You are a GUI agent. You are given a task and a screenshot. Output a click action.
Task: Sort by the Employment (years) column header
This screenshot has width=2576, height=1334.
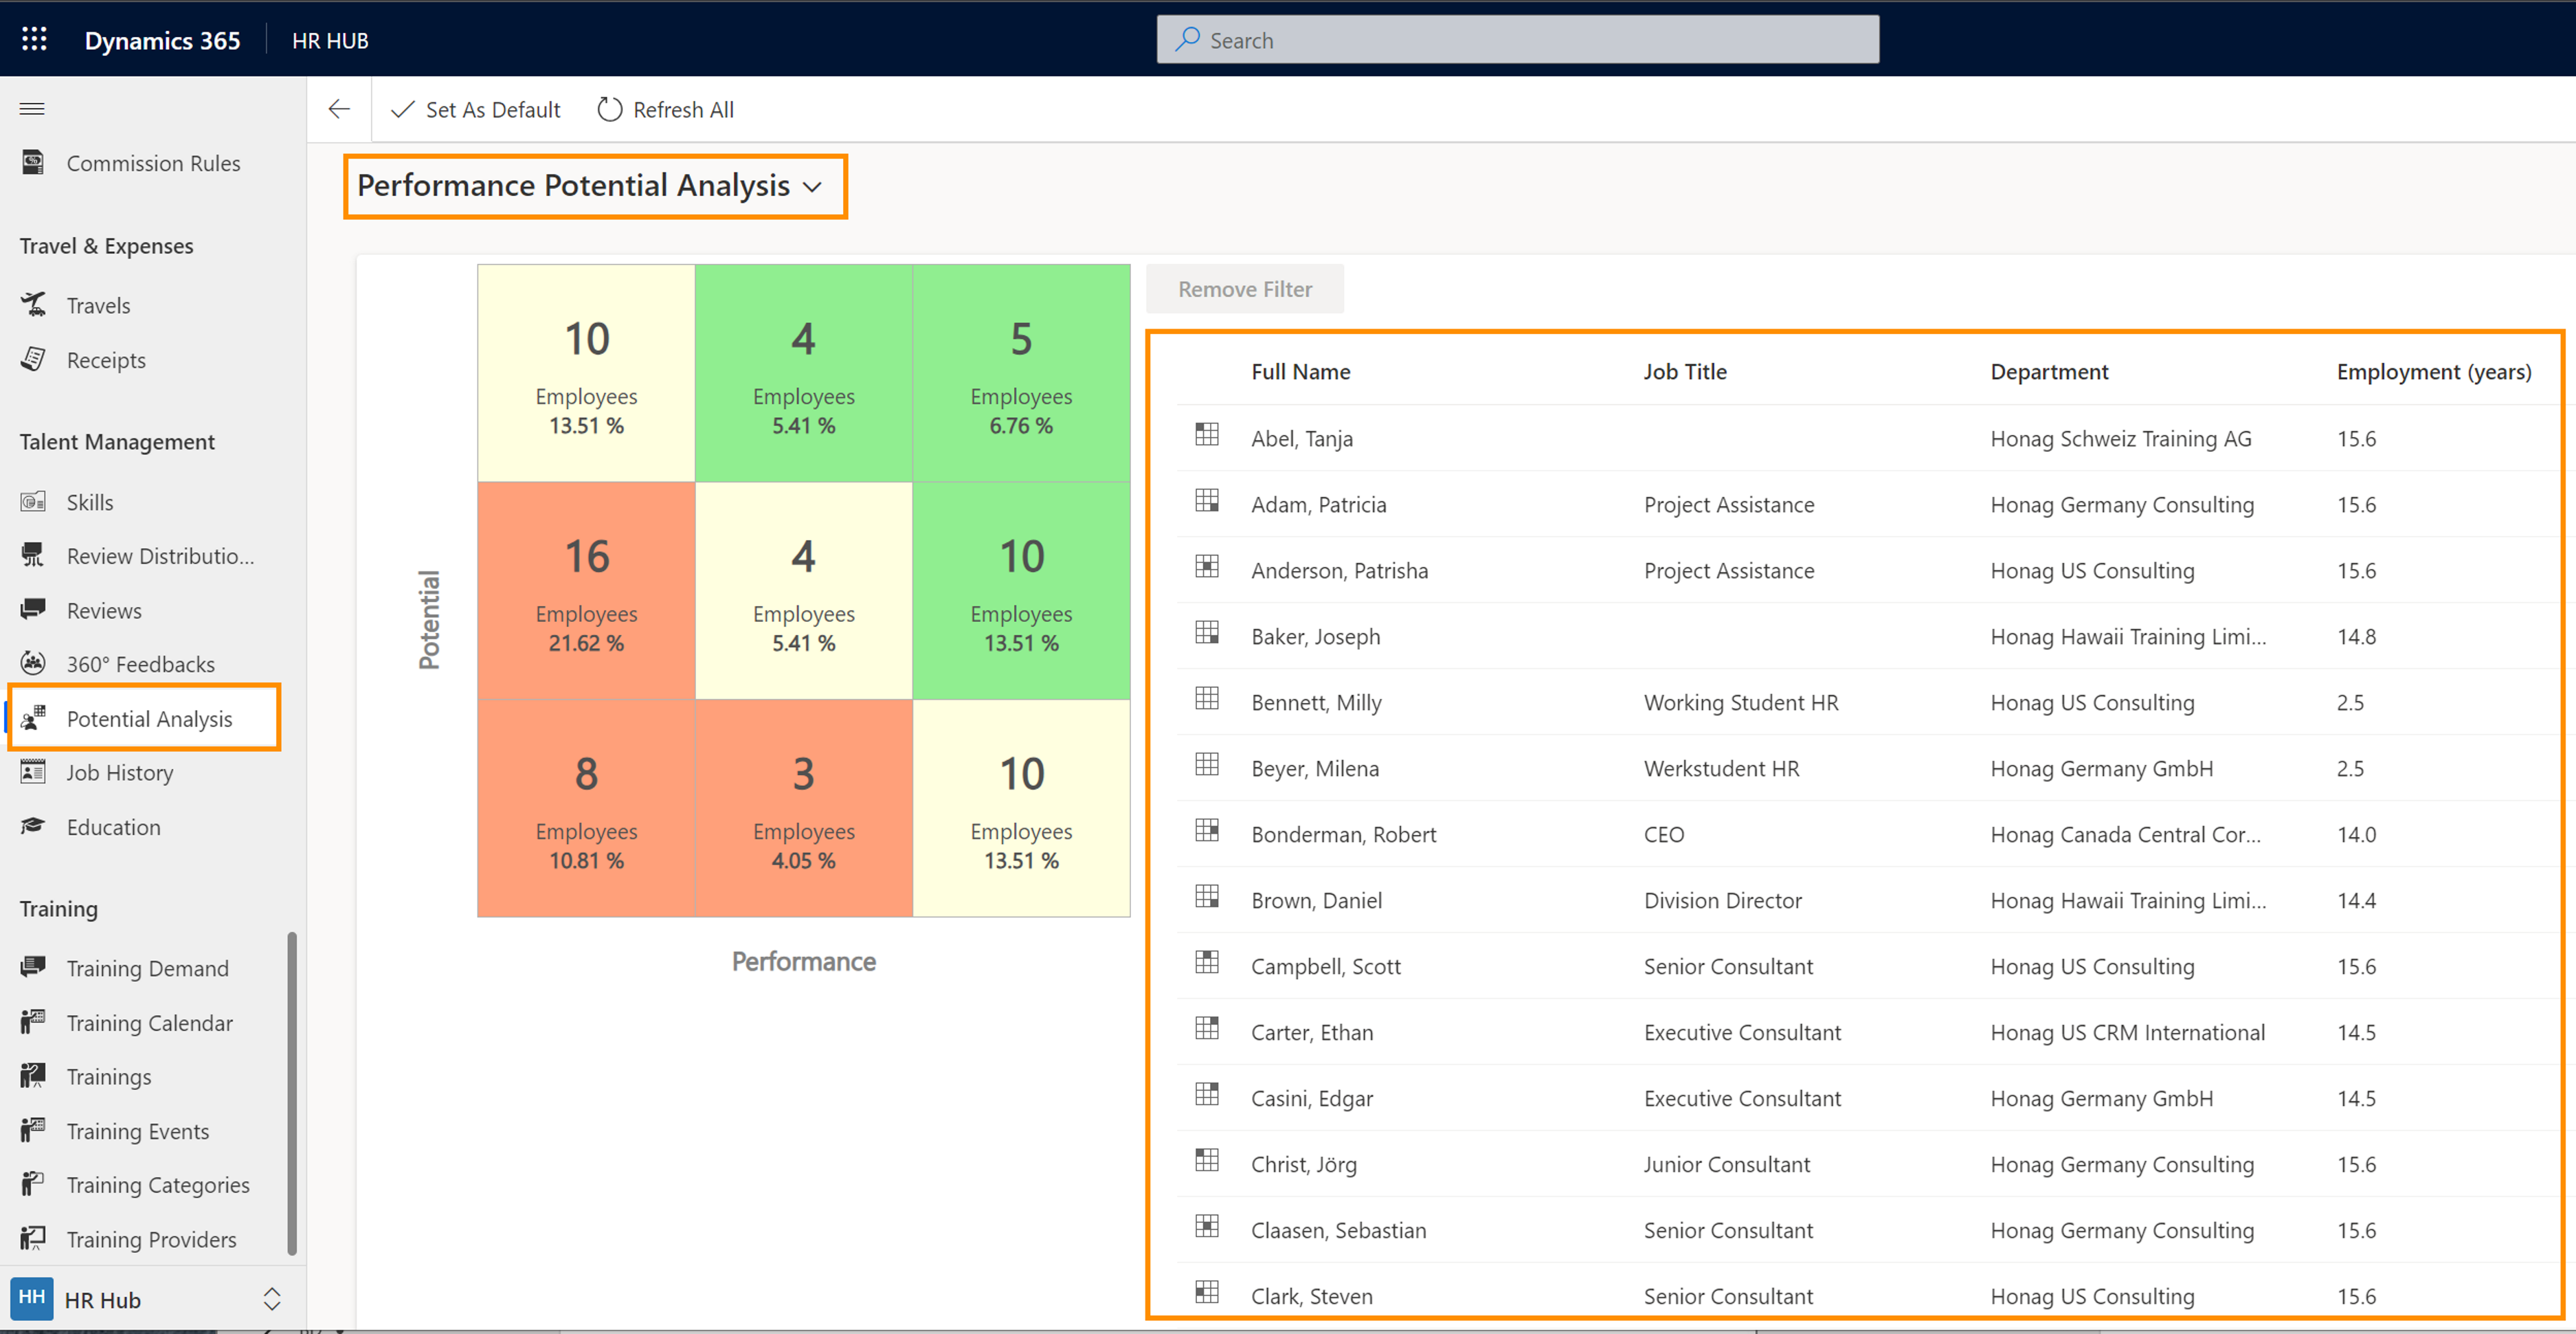pos(2433,371)
